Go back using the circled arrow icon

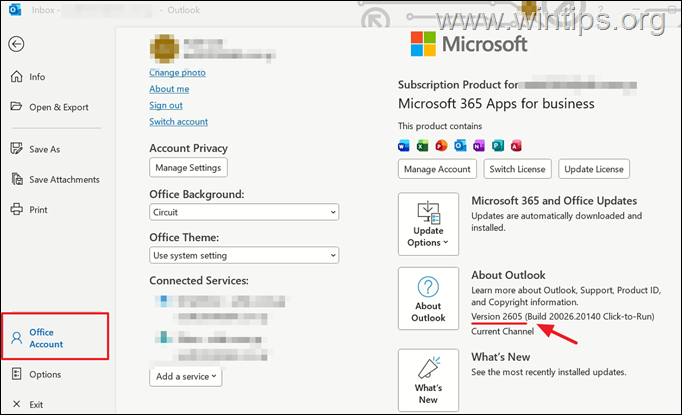[16, 44]
